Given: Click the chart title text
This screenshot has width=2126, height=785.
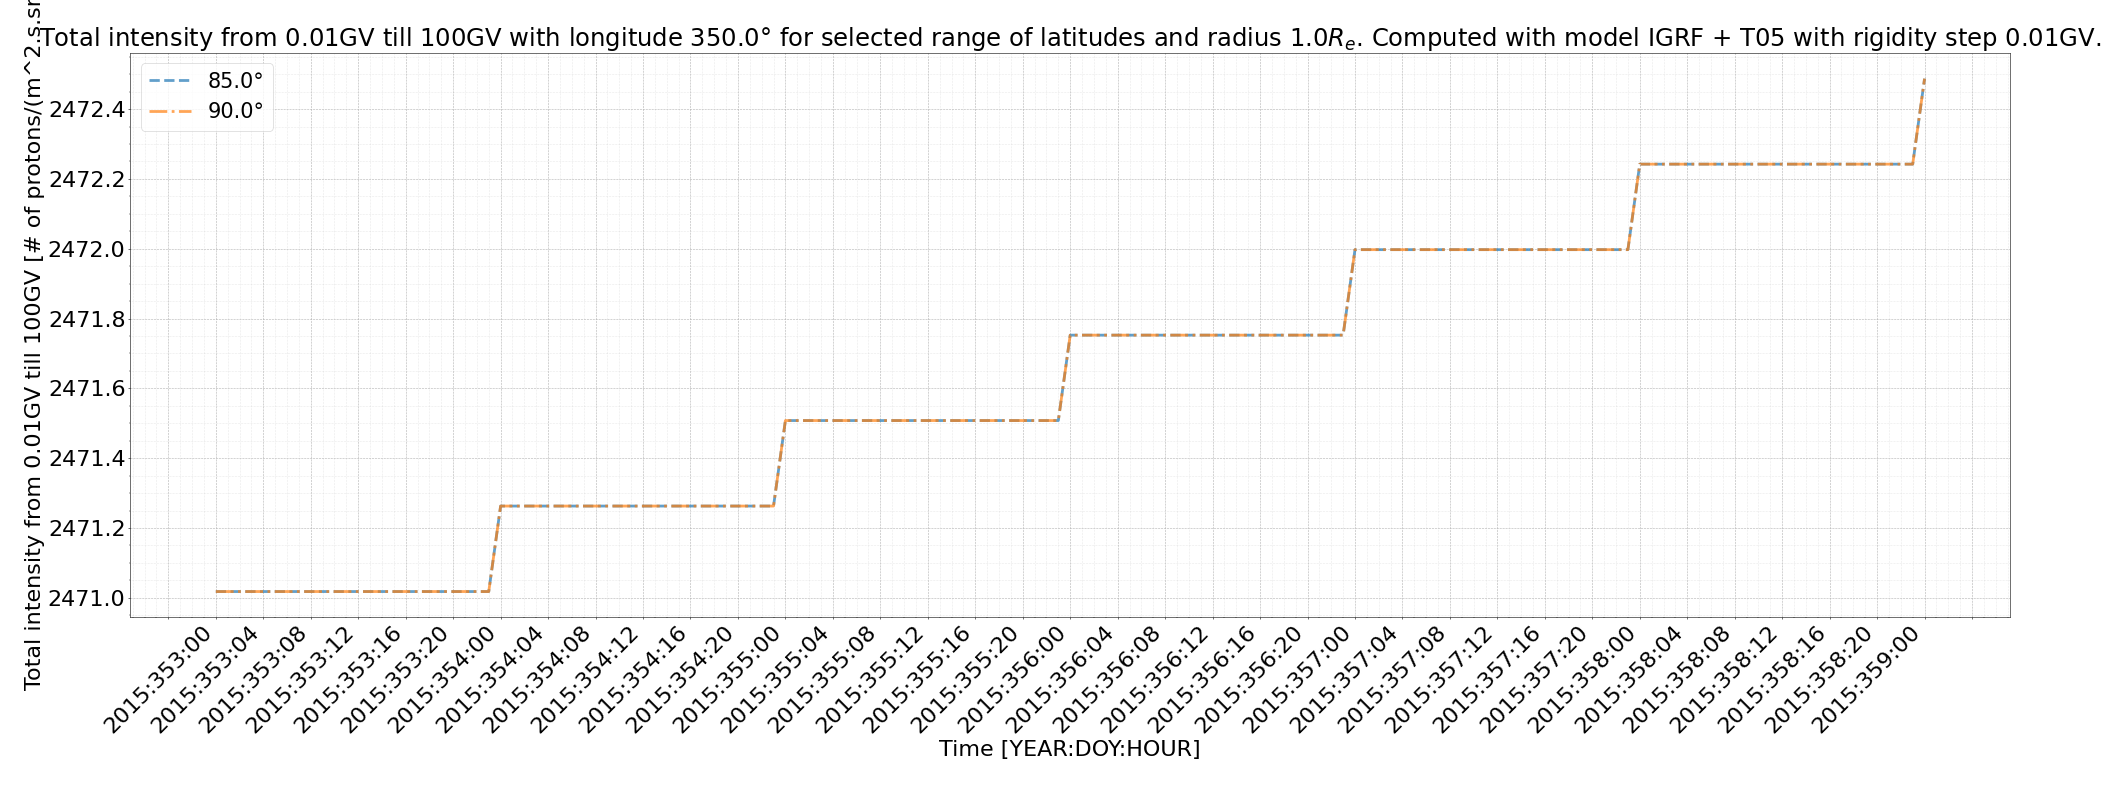Looking at the screenshot, I should 1069,38.
